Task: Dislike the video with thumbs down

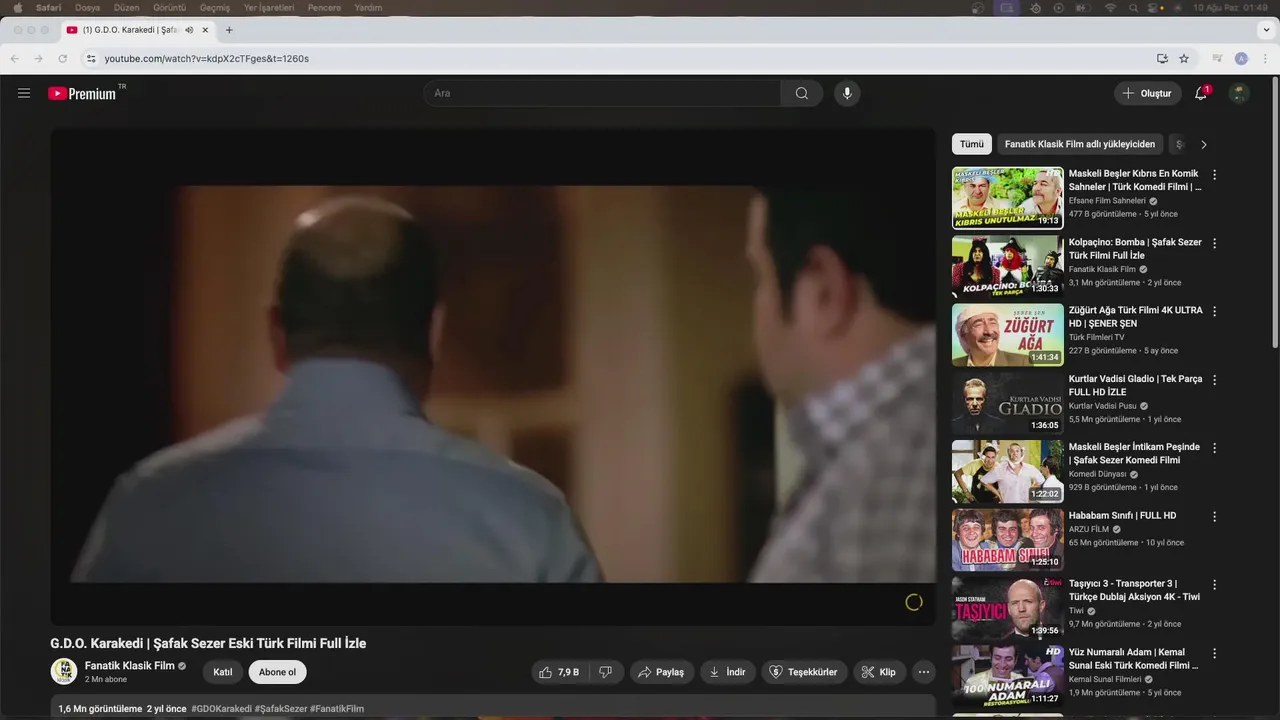Action: pos(606,672)
